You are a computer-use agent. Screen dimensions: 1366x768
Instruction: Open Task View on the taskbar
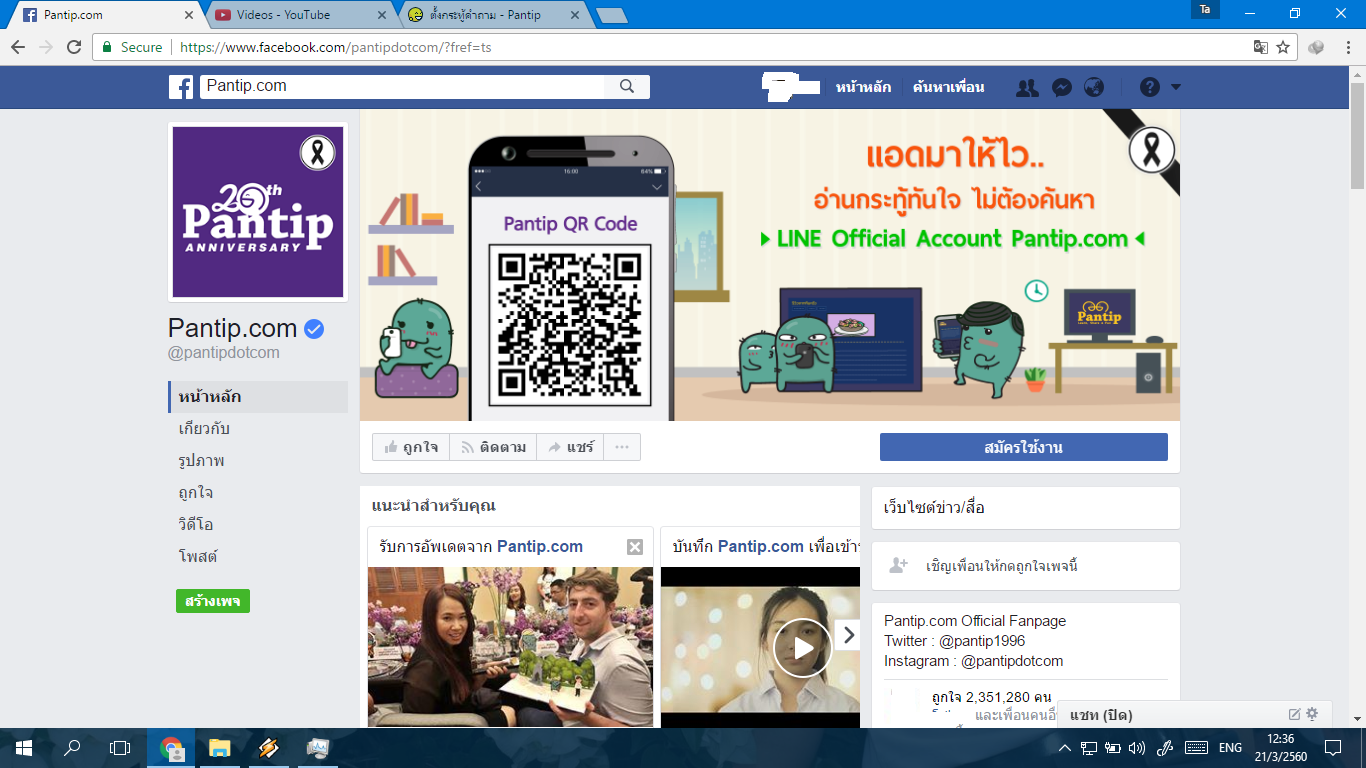120,747
